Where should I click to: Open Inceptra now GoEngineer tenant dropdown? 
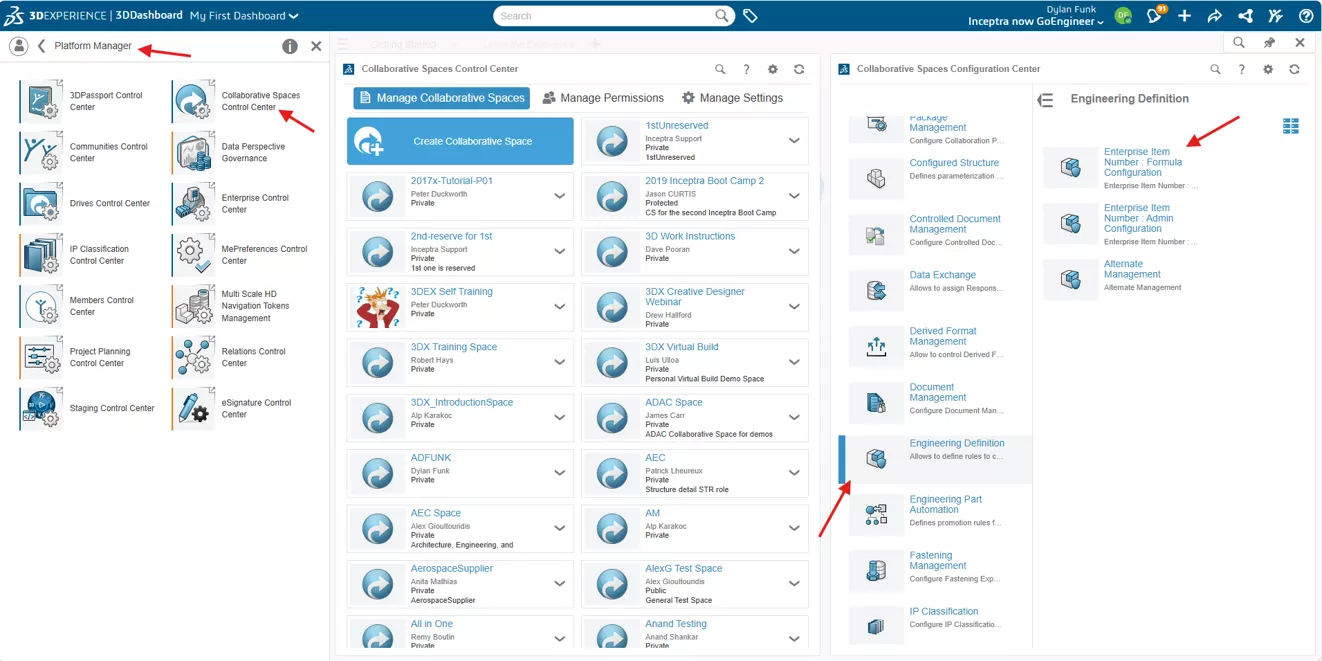click(1036, 22)
